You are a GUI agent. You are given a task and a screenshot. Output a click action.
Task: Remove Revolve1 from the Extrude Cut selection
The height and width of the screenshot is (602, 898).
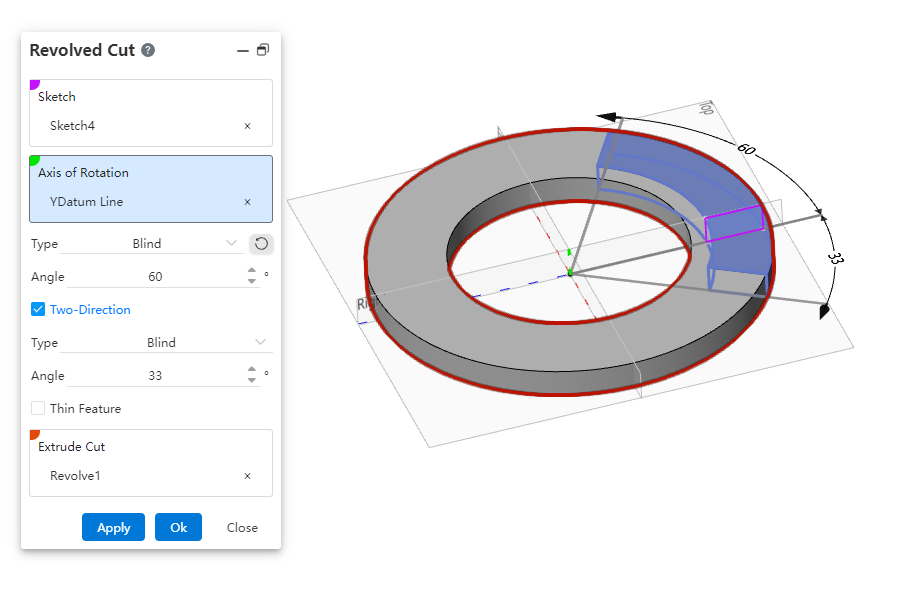pyautogui.click(x=247, y=476)
